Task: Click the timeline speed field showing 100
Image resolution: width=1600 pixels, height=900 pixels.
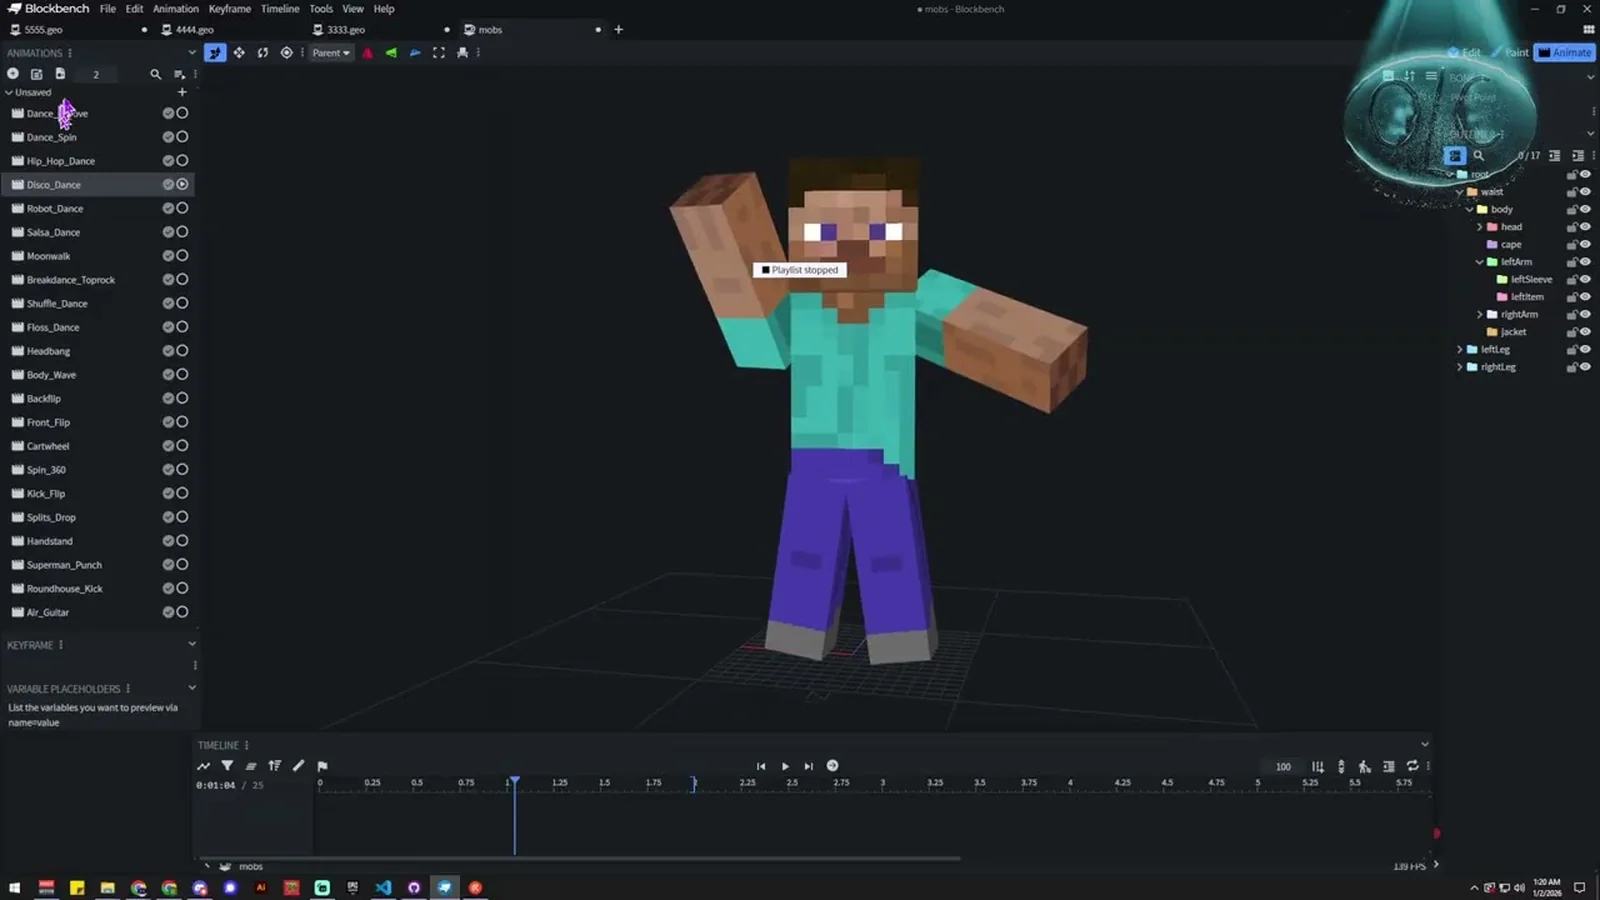Action: tap(1283, 767)
